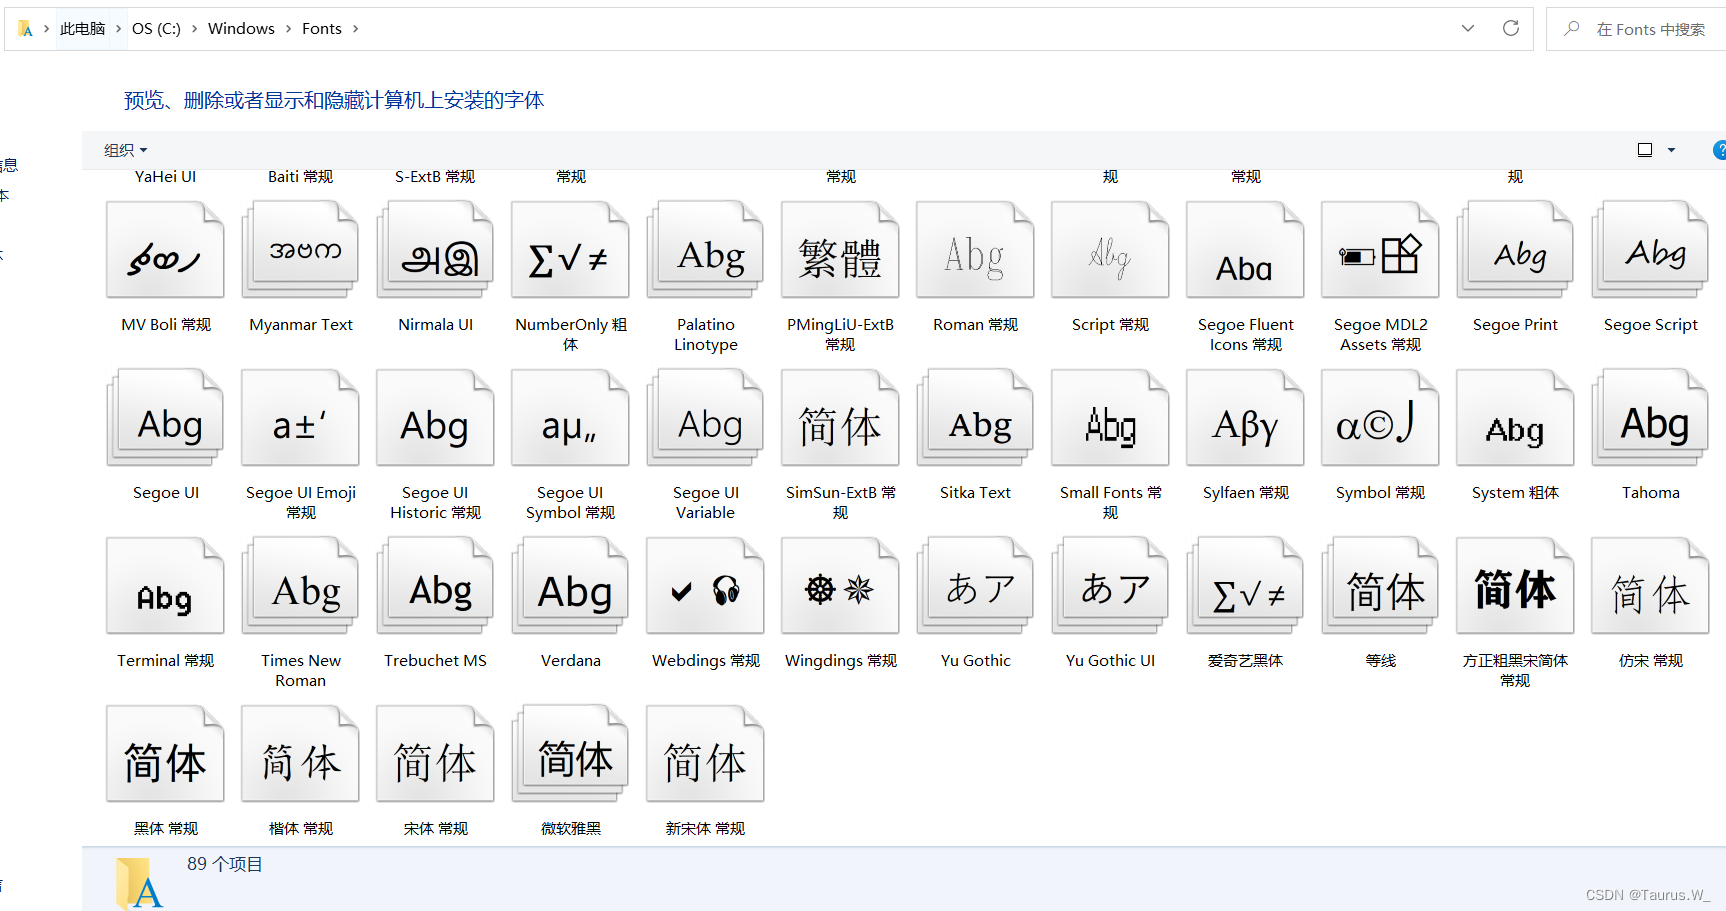Open the Verdana font family
Image resolution: width=1726 pixels, height=911 pixels.
(570, 586)
